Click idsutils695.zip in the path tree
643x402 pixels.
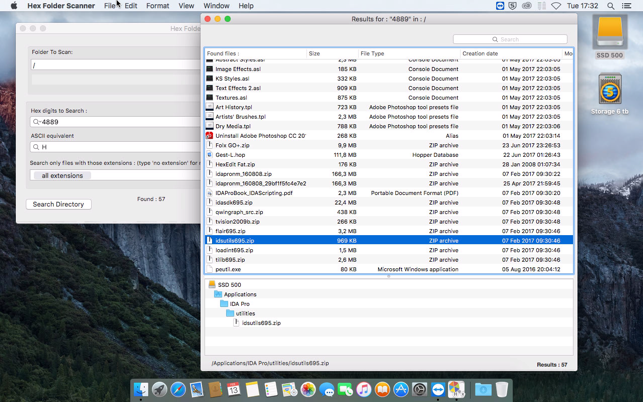pos(257,323)
